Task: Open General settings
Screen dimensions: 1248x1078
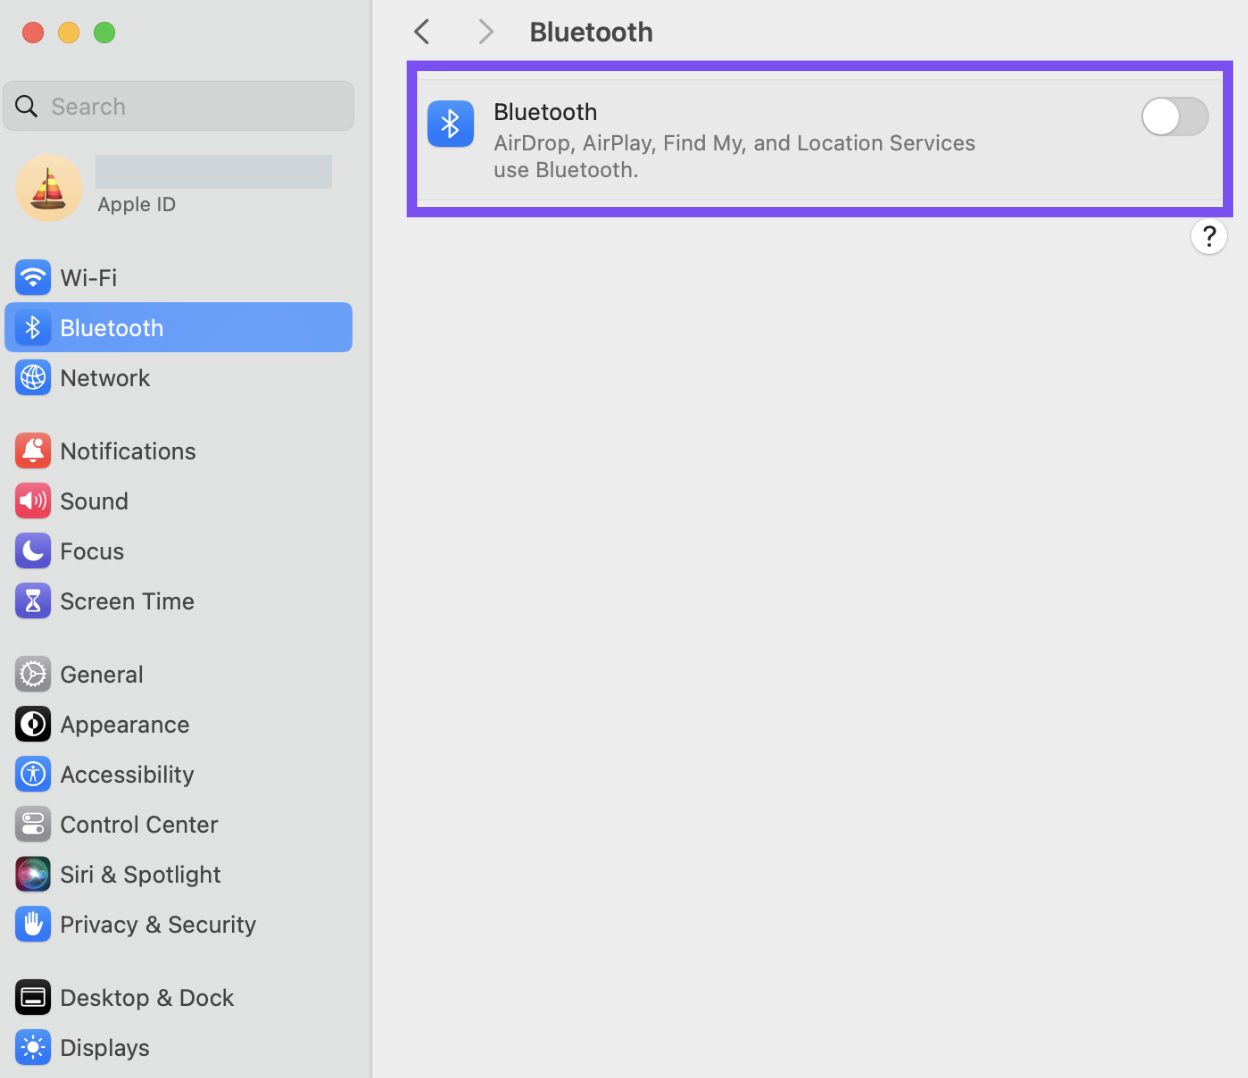Action: coord(179,674)
